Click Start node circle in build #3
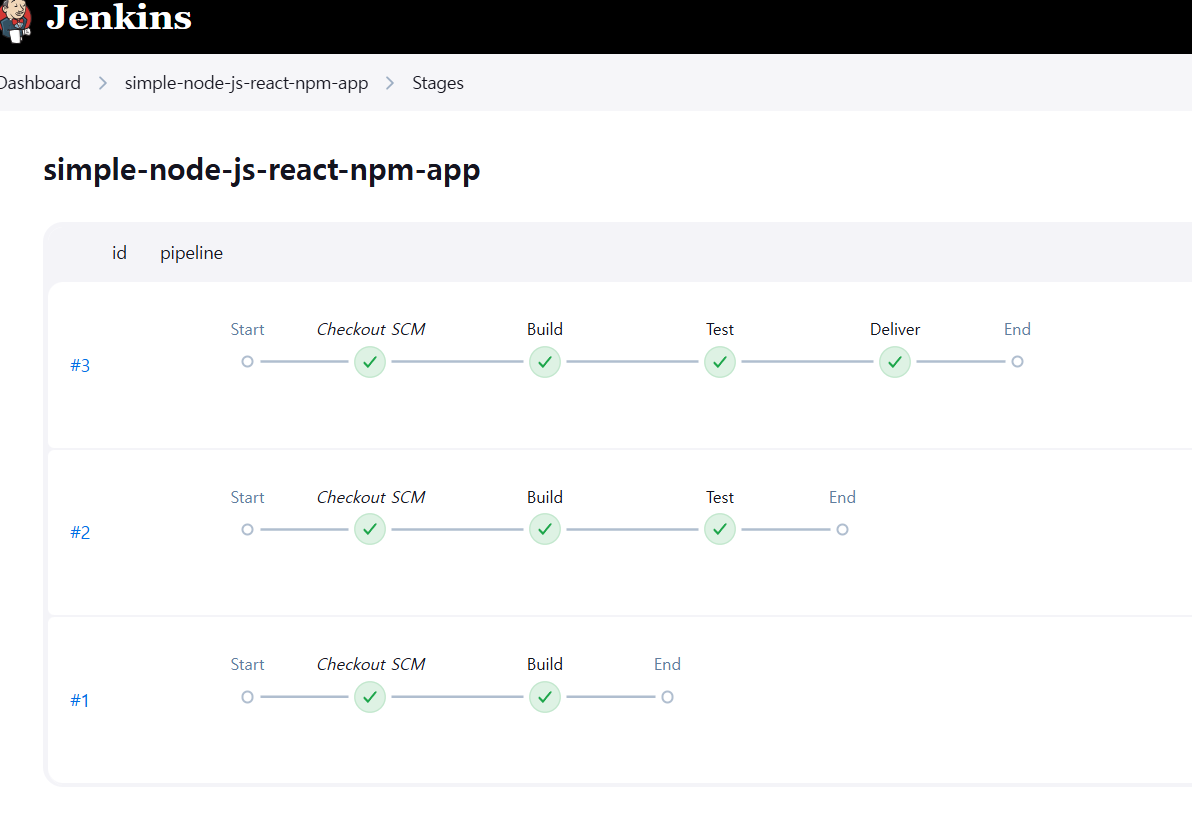 247,362
